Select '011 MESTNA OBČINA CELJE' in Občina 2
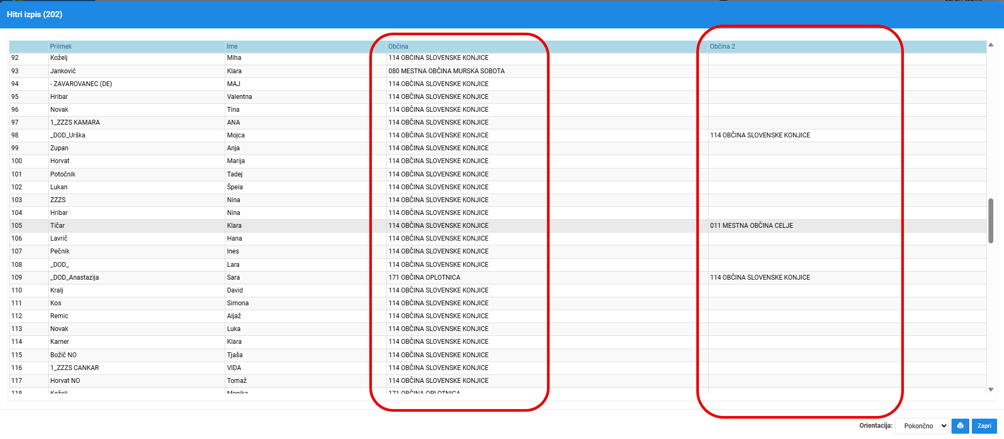The width and height of the screenshot is (1004, 439). [752, 225]
